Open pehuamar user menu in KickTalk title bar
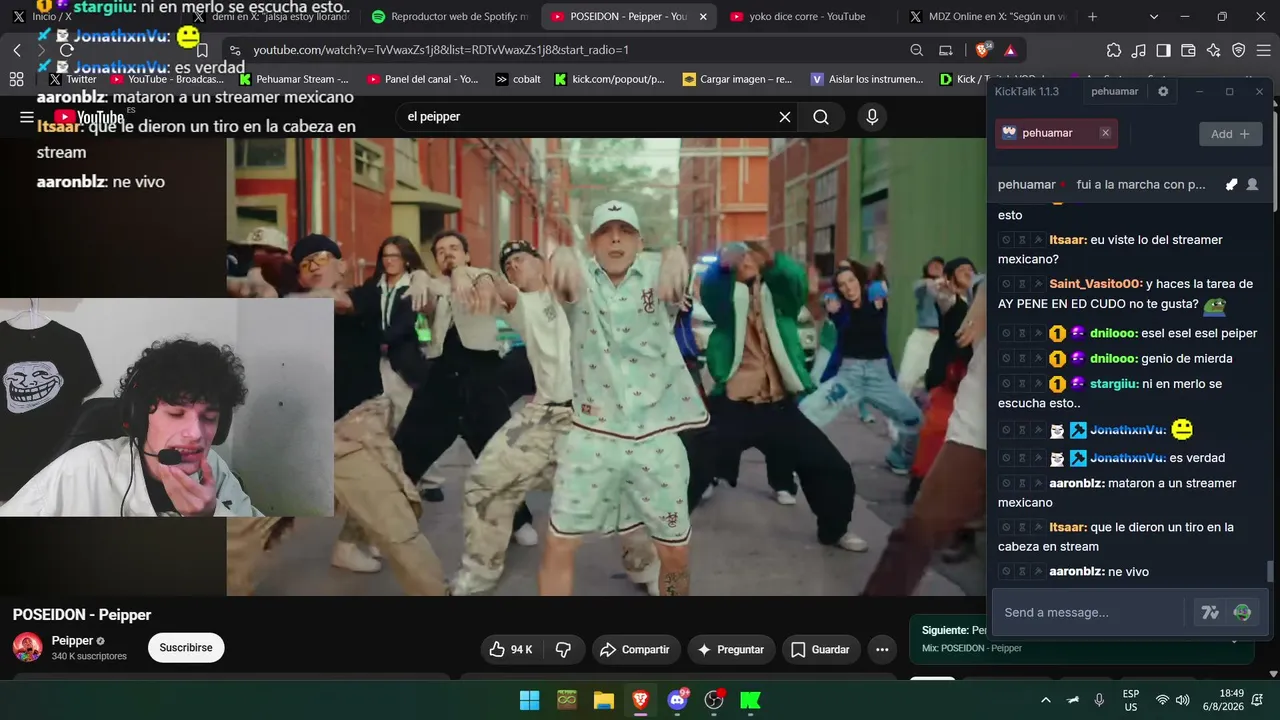 tap(1114, 91)
